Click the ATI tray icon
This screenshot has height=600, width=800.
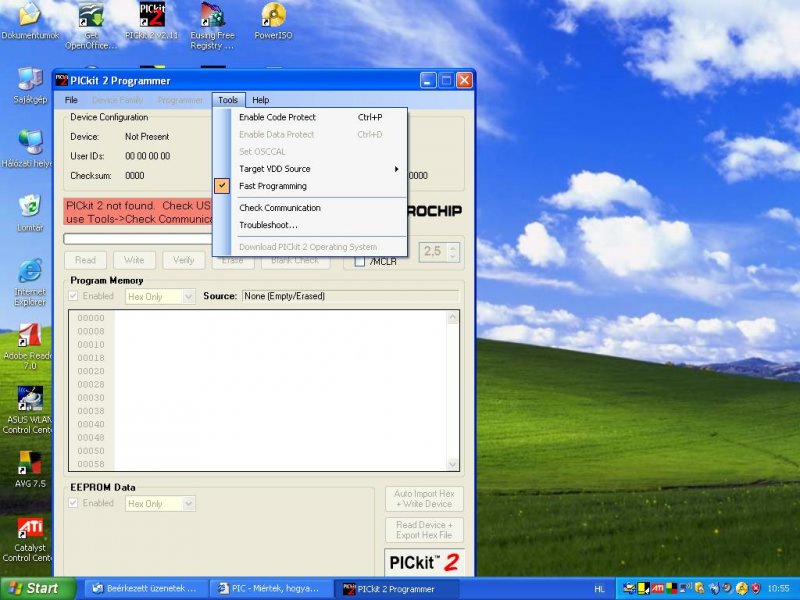click(657, 588)
